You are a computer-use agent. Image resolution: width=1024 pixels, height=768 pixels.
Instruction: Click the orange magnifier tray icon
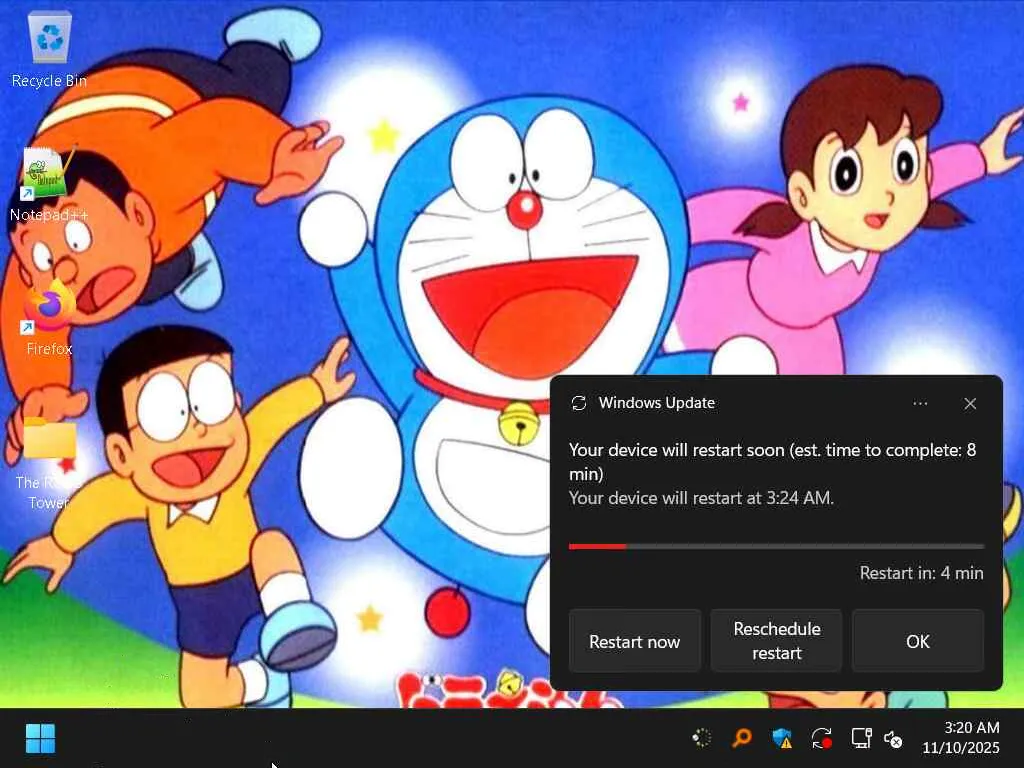(x=741, y=738)
